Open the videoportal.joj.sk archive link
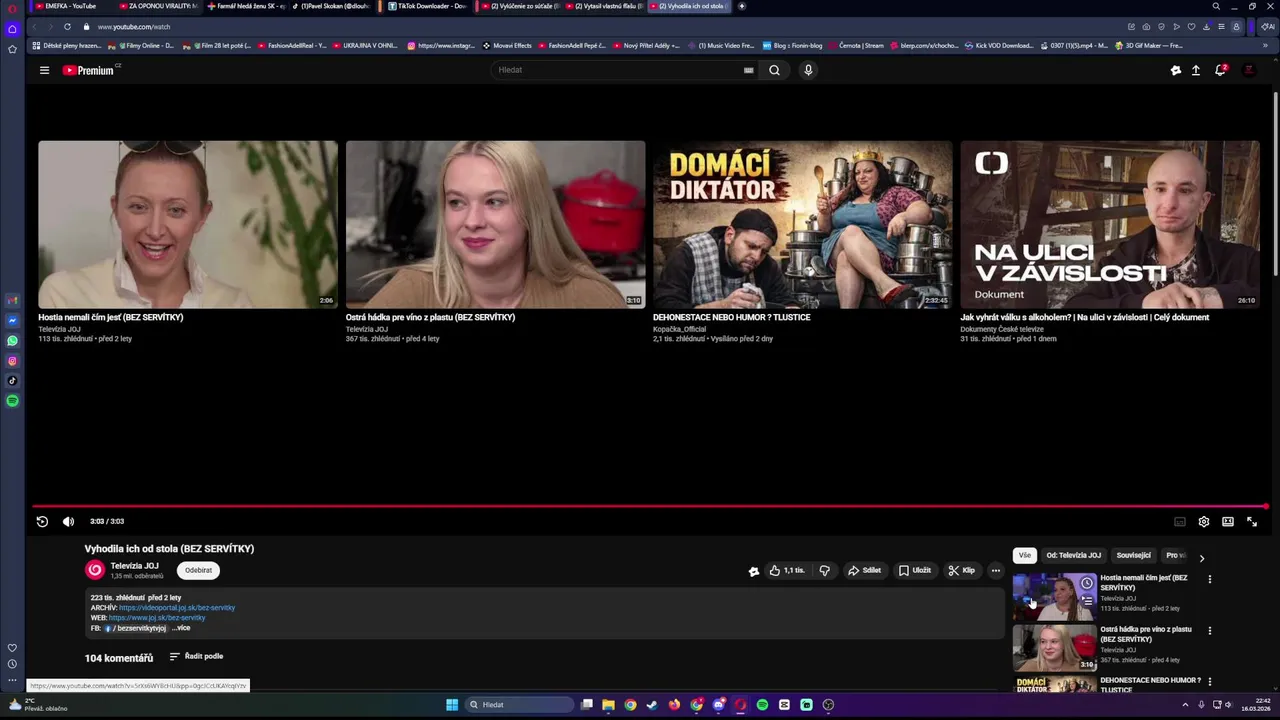The width and height of the screenshot is (1280, 720). coord(177,607)
